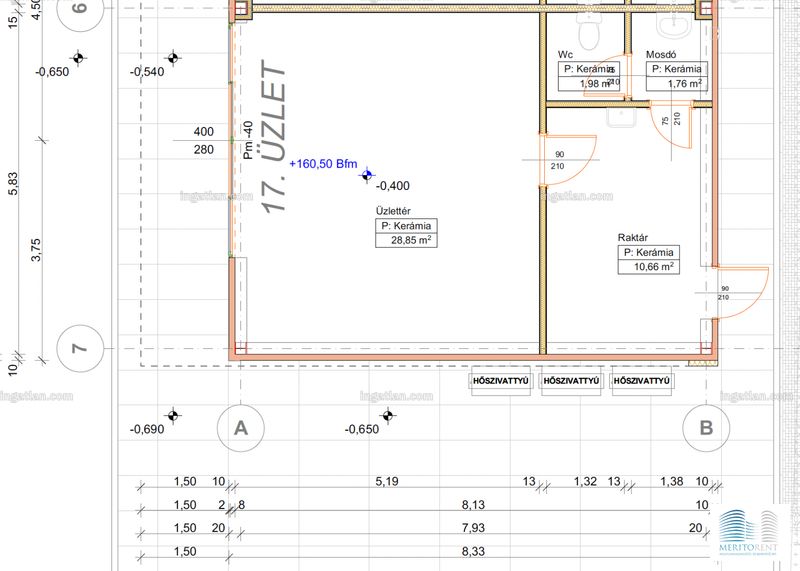This screenshot has width=800, height=571.
Task: Click the washbasin symbol in the Mosdó room
Action: (x=674, y=24)
